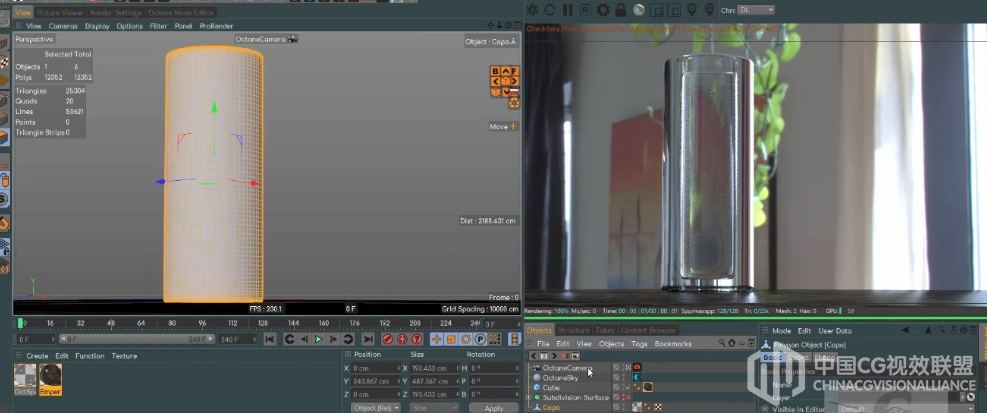The image size is (987, 413).
Task: Toggle Subdivision Surface enable red X
Action: pos(628,397)
